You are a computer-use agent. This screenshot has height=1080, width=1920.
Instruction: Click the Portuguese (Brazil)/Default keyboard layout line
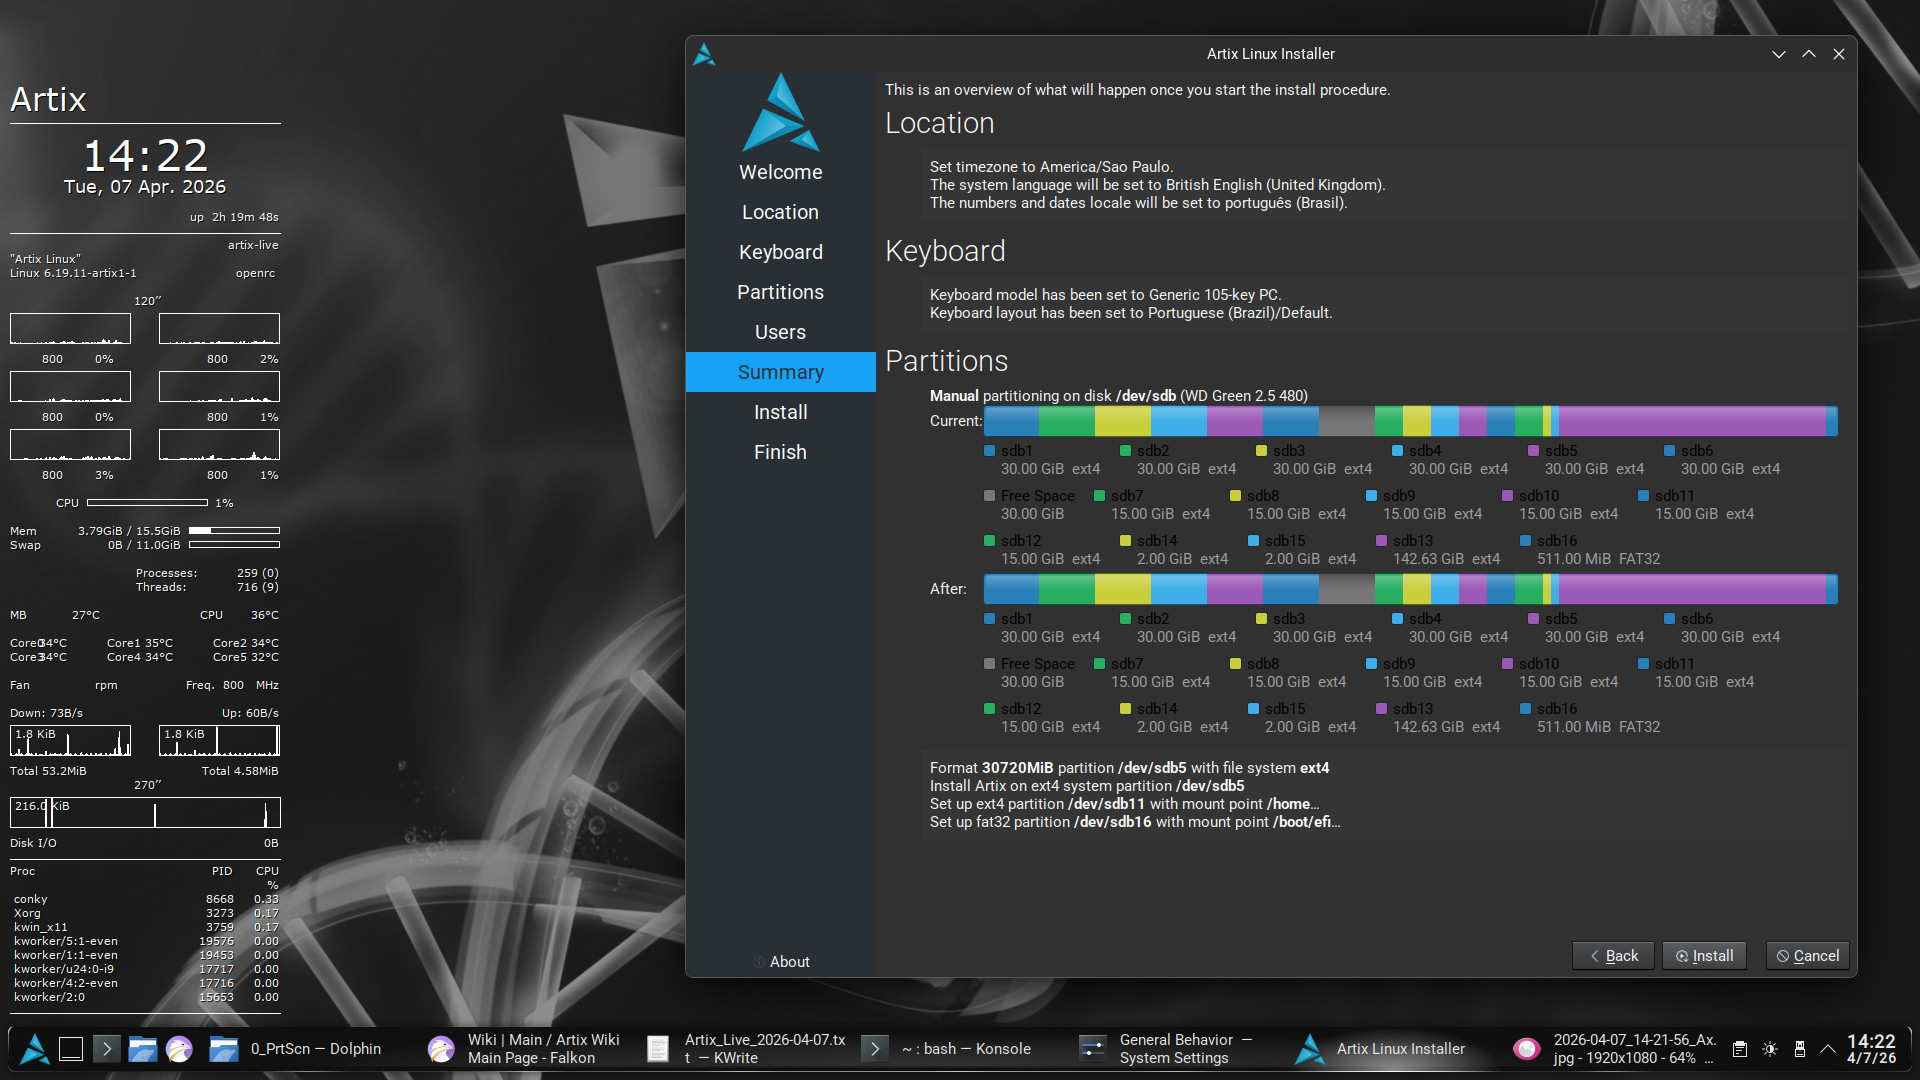(1131, 313)
